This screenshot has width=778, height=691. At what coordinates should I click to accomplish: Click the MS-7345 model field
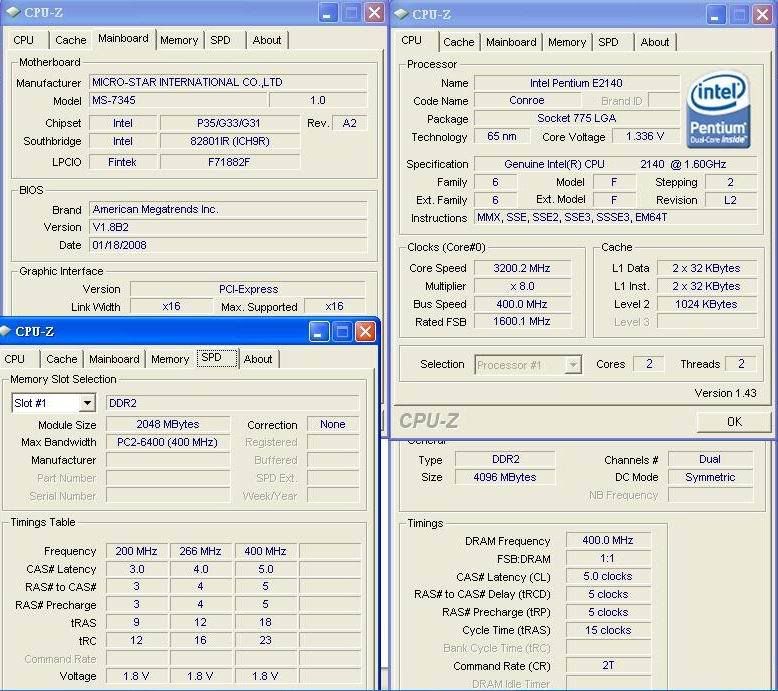pos(179,100)
